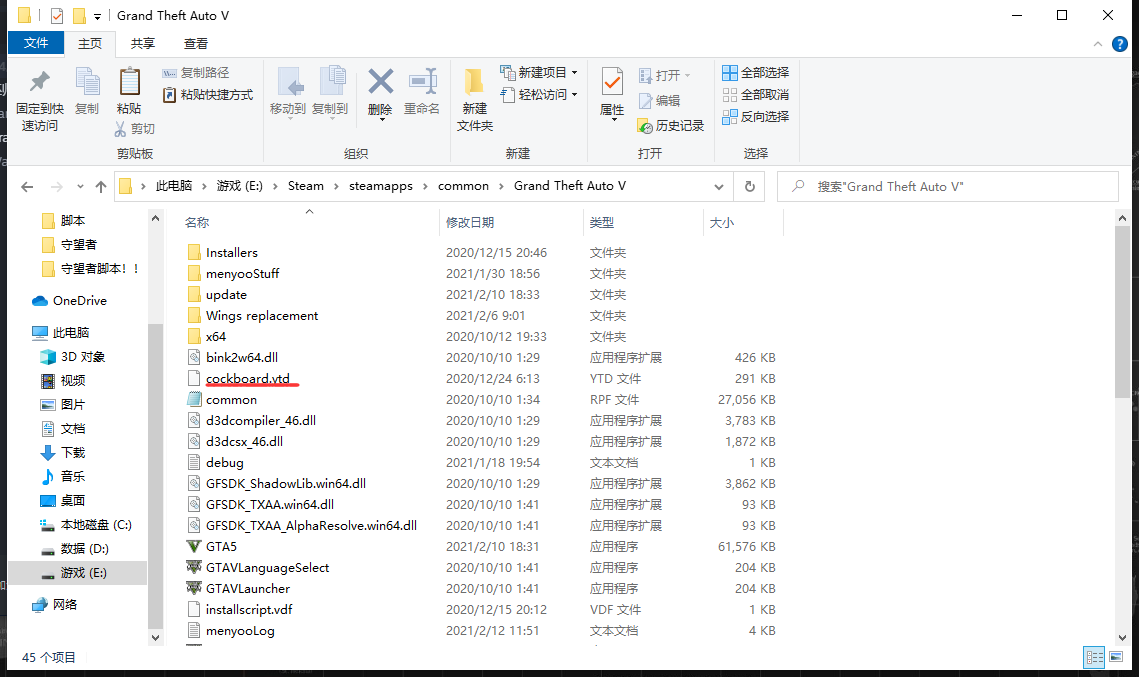Open recent locations dropdown arrow
This screenshot has height=677, width=1139.
click(x=80, y=187)
